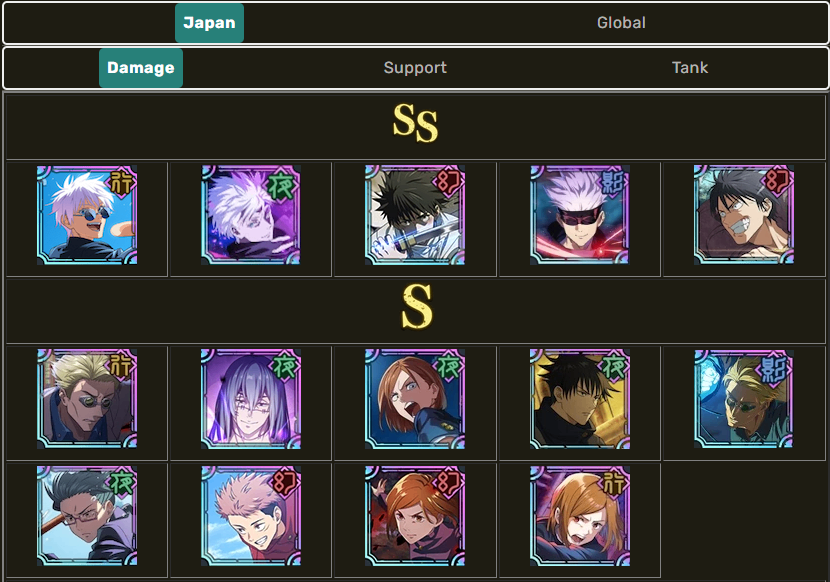The image size is (830, 582).
Task: Select the Yuta with katana character icon
Action: 415,215
